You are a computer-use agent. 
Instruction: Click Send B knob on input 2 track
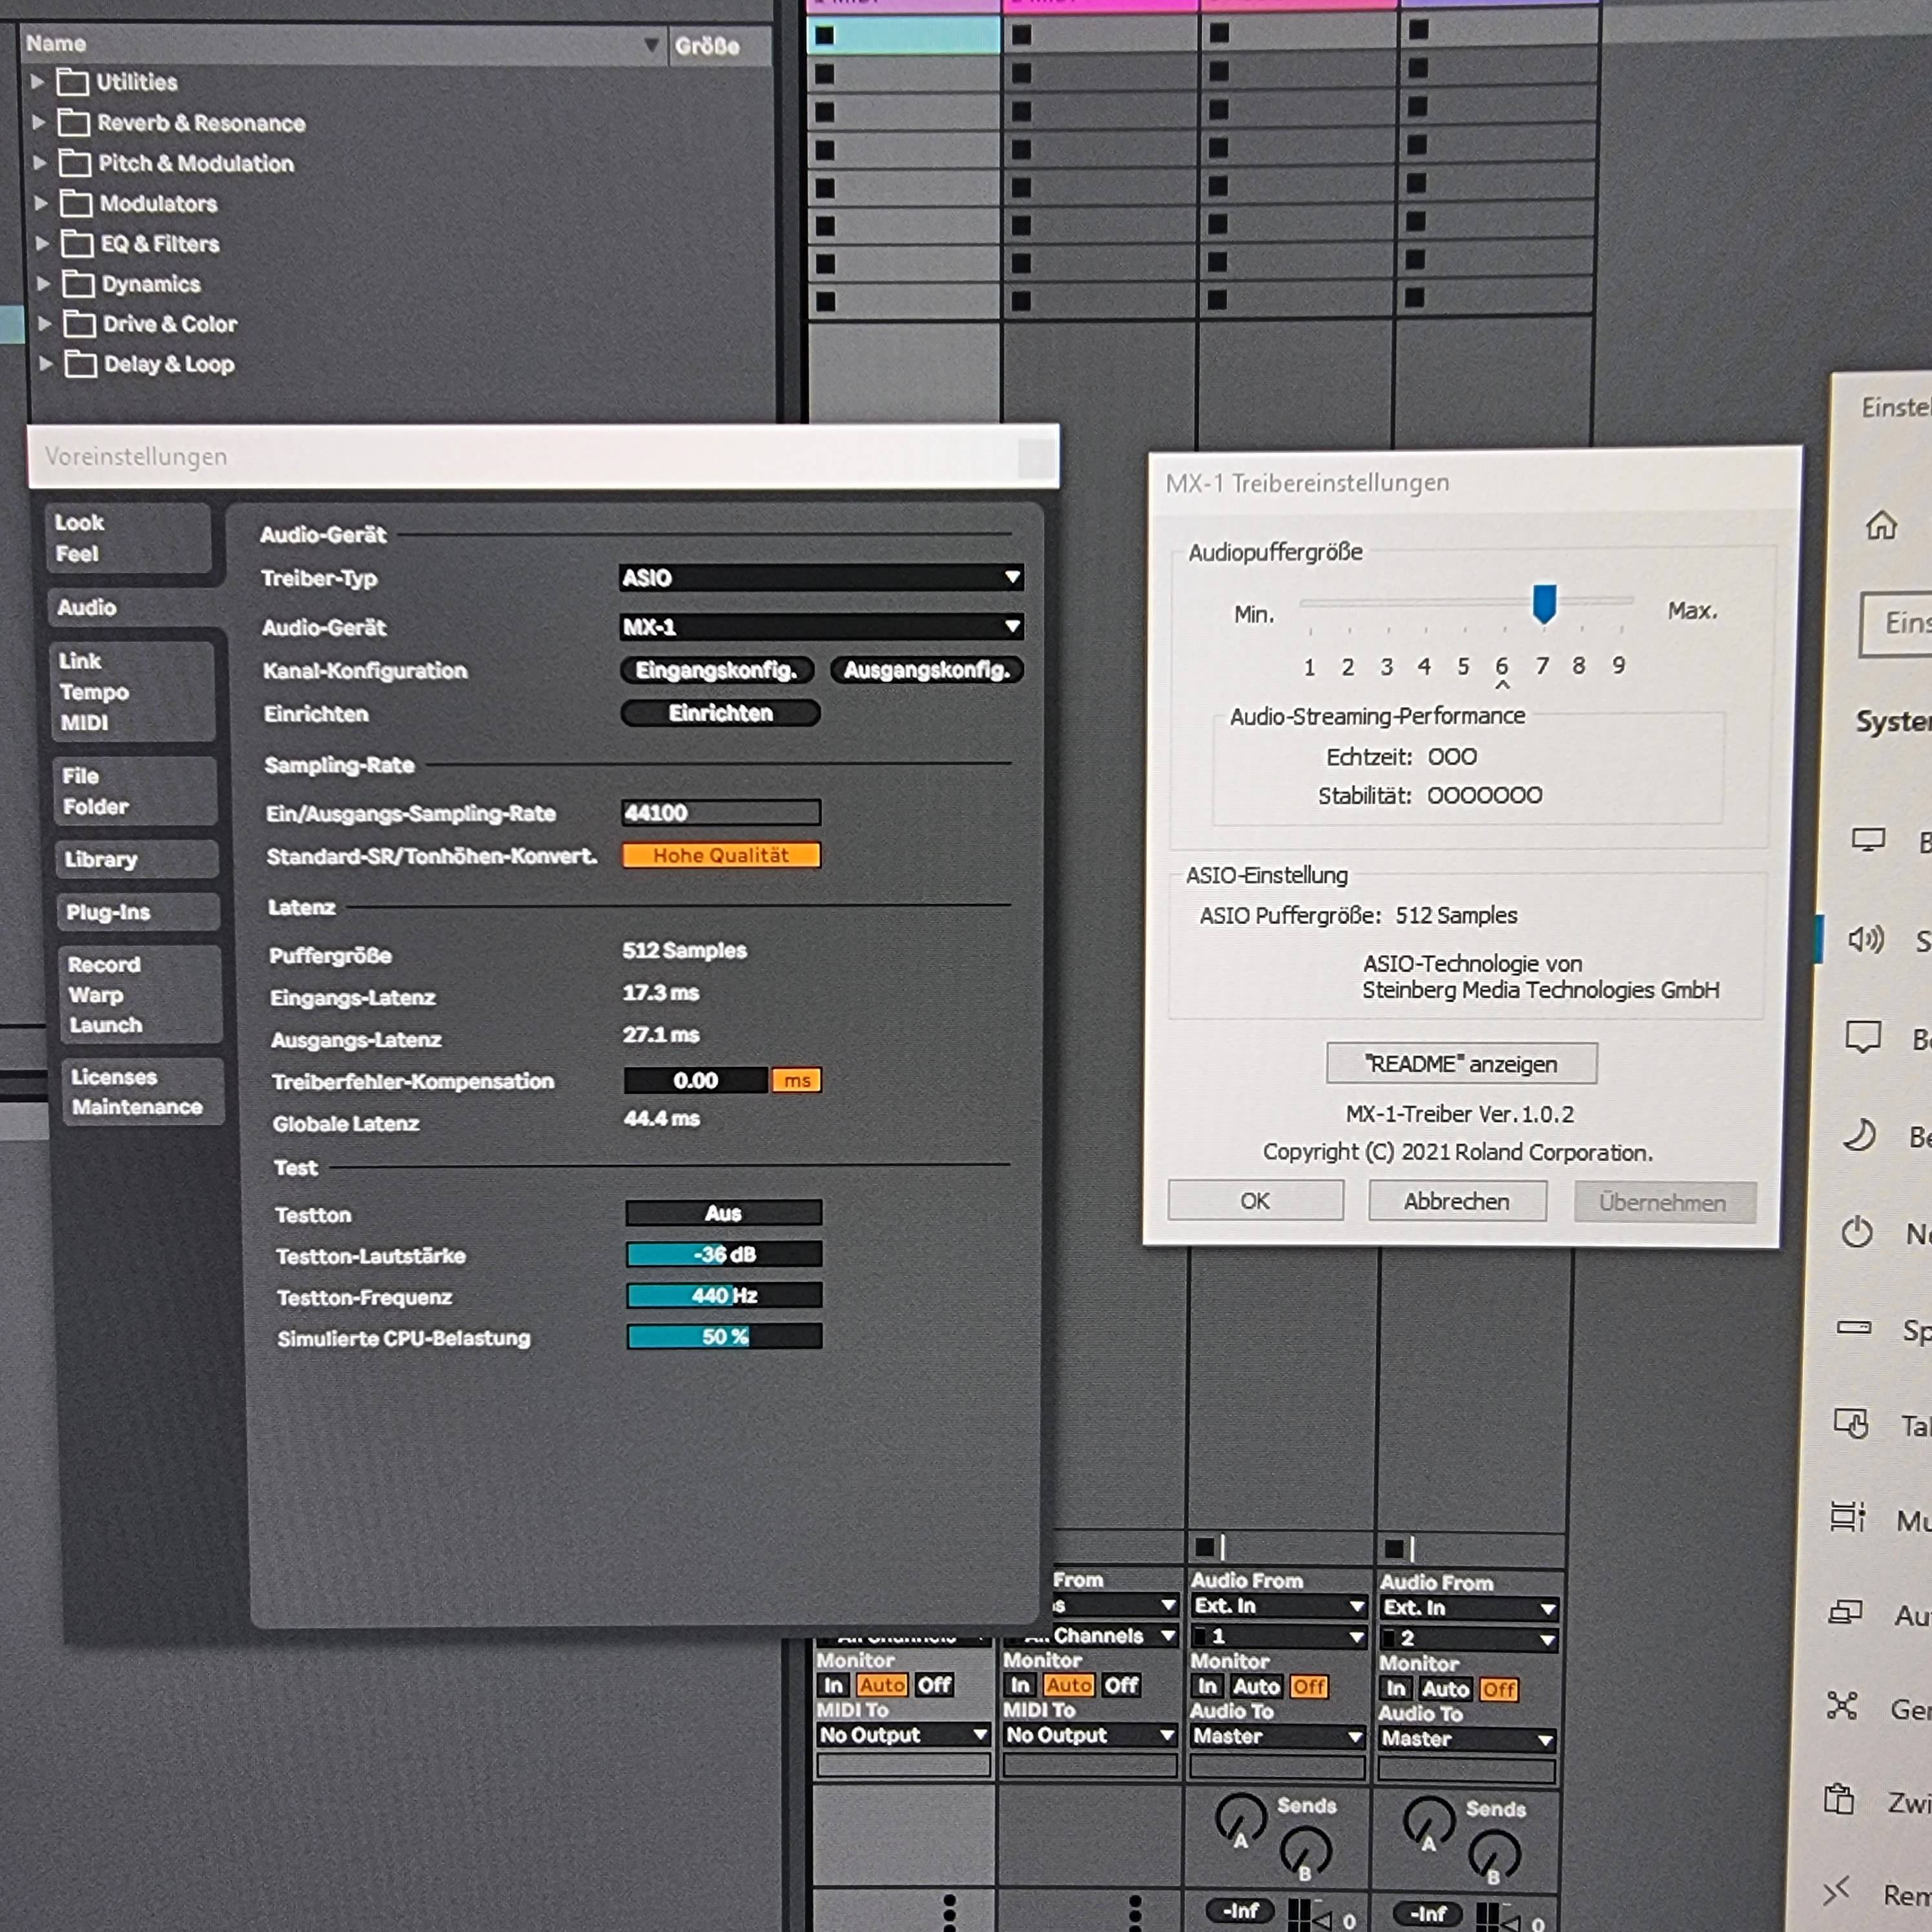1493,1856
